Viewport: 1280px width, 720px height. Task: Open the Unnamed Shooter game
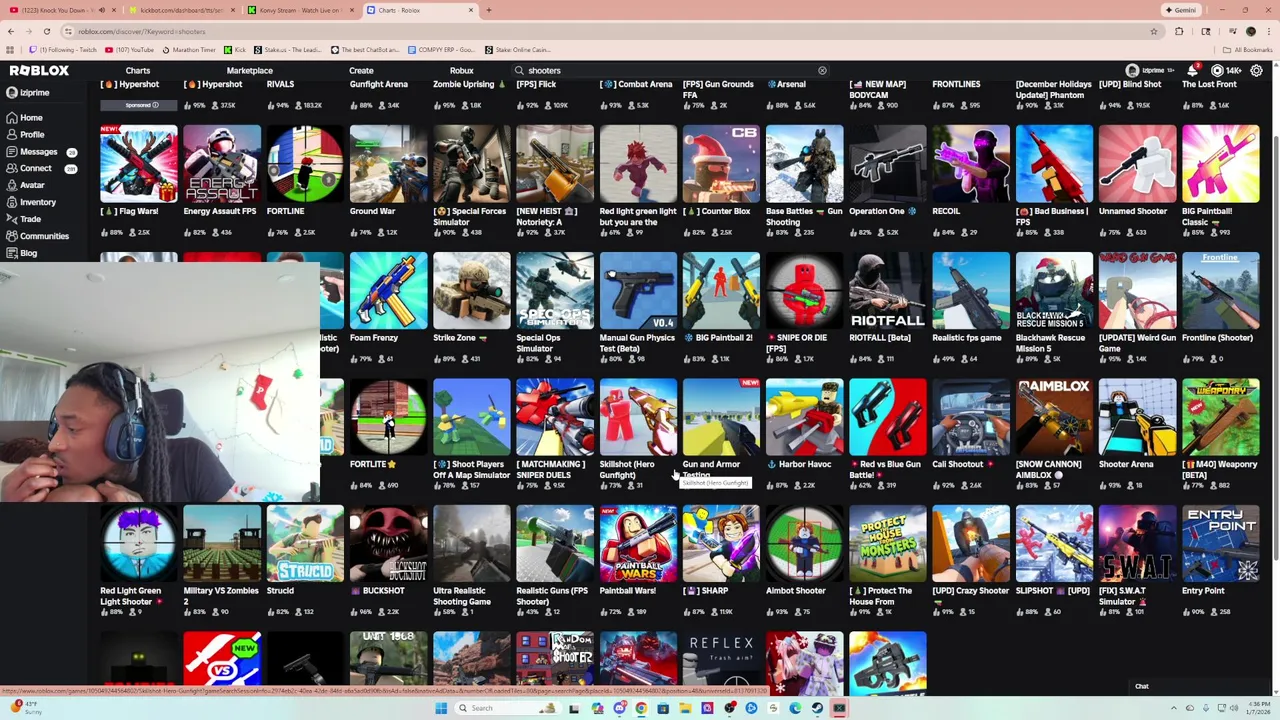[x=1137, y=164]
